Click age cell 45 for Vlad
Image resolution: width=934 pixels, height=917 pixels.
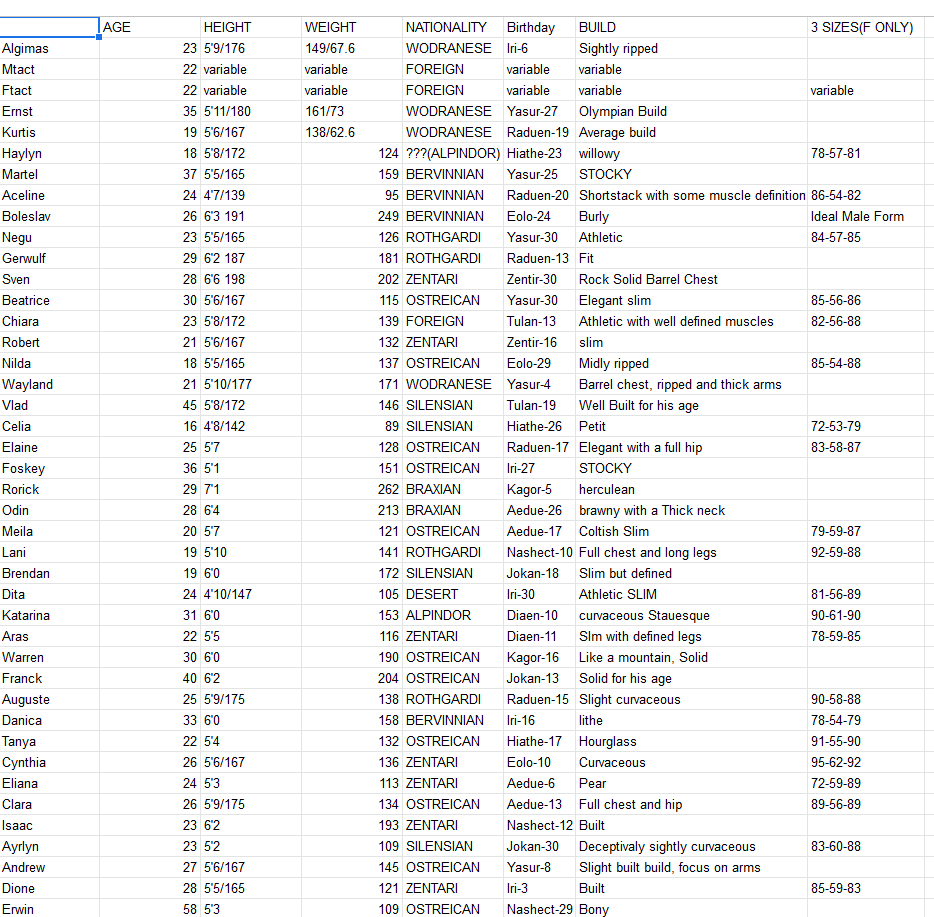point(150,405)
